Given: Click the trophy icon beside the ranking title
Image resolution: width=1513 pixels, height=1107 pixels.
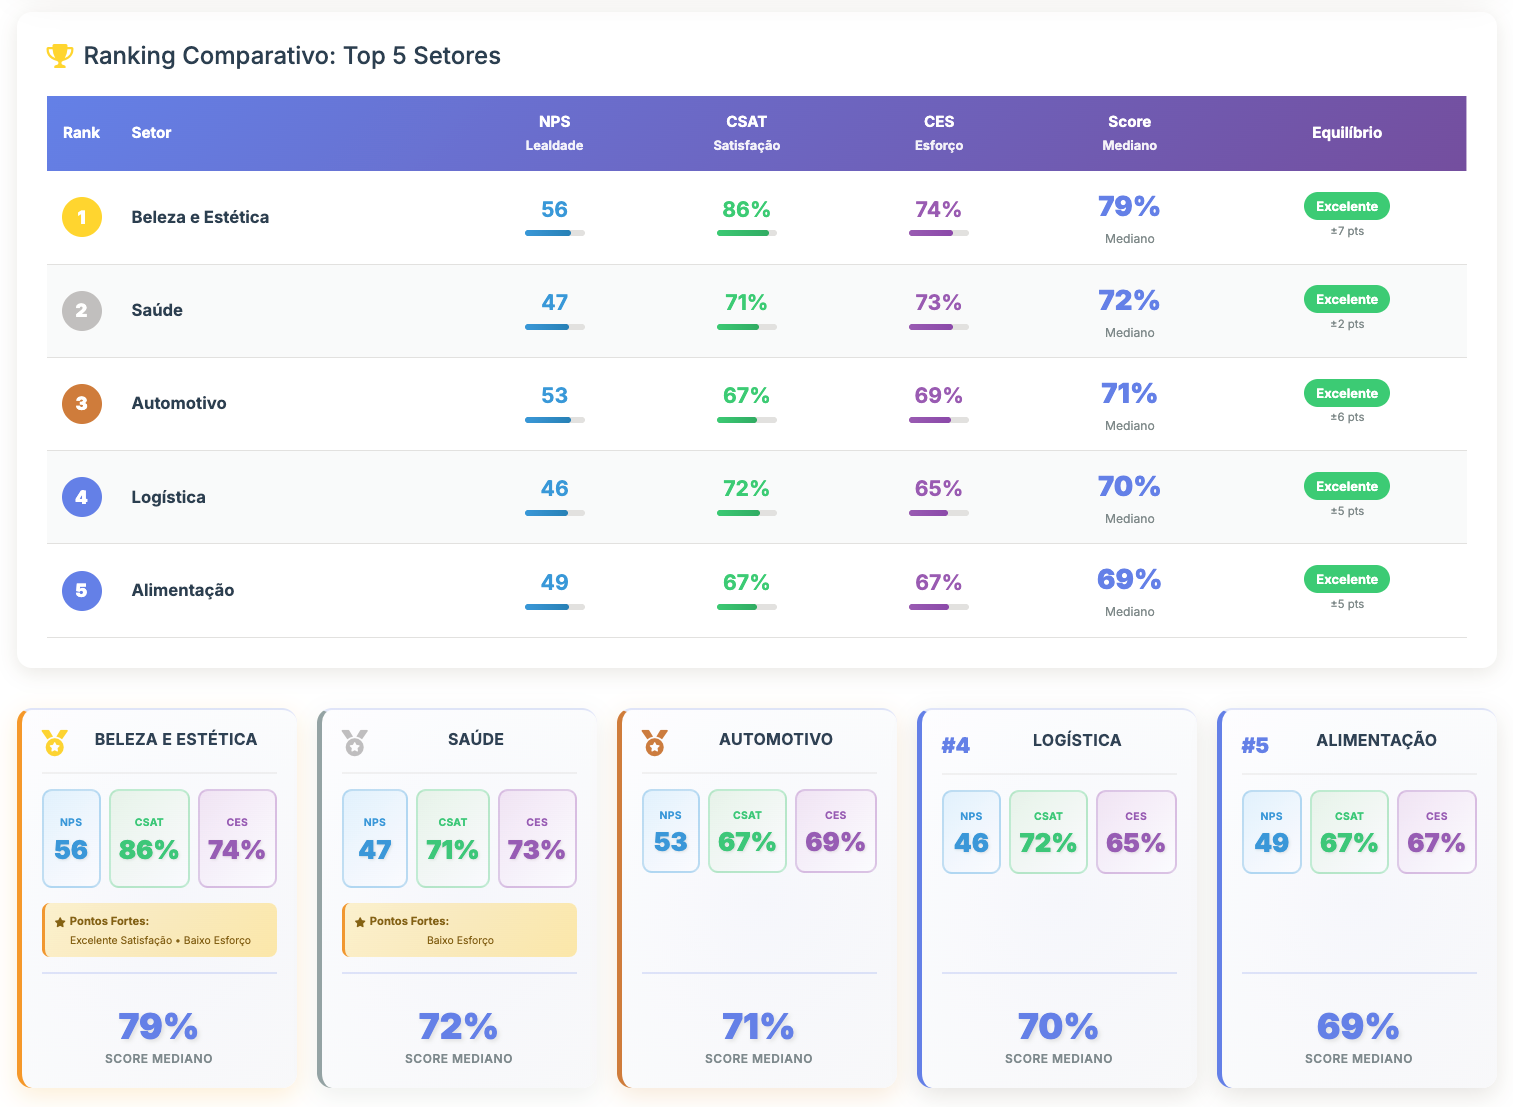Looking at the screenshot, I should [x=60, y=56].
